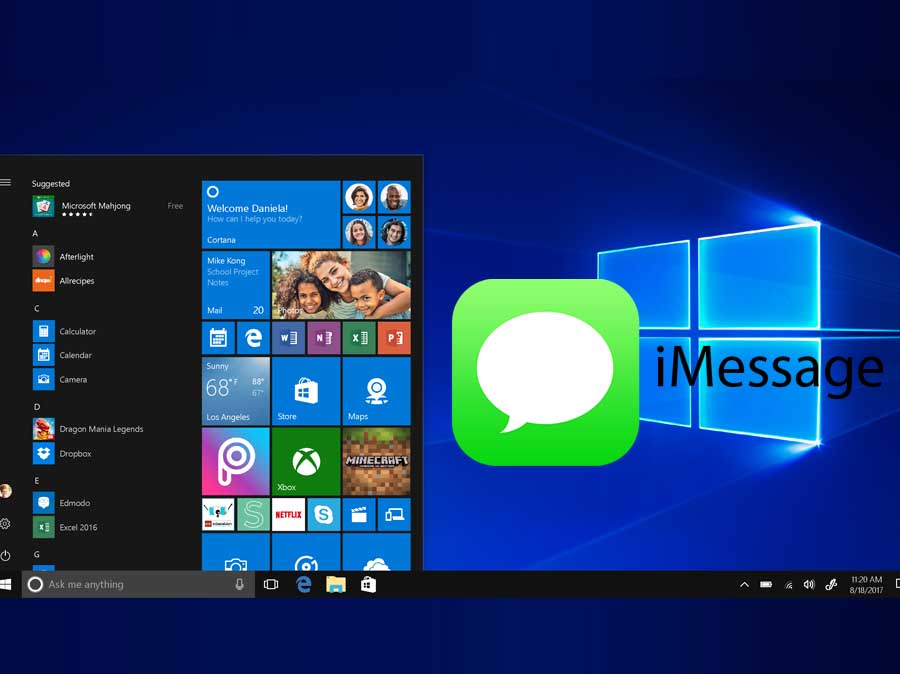Open Task View from the taskbar

pyautogui.click(x=271, y=584)
